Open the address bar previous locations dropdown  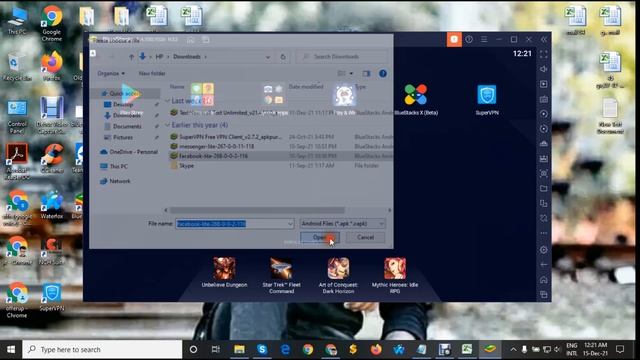click(x=268, y=57)
